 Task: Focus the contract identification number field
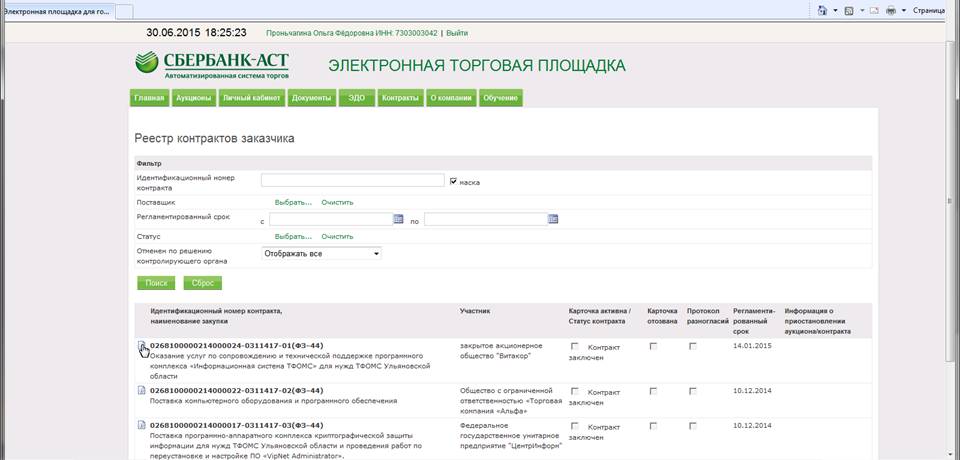[x=352, y=181]
